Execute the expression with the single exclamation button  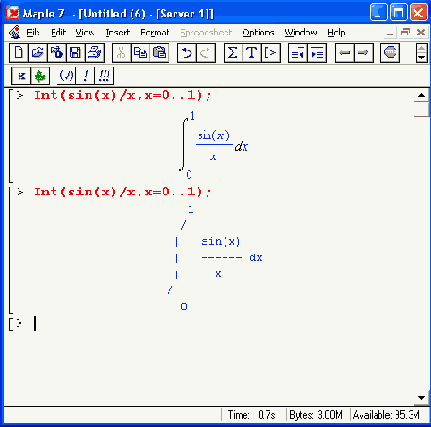(85, 76)
